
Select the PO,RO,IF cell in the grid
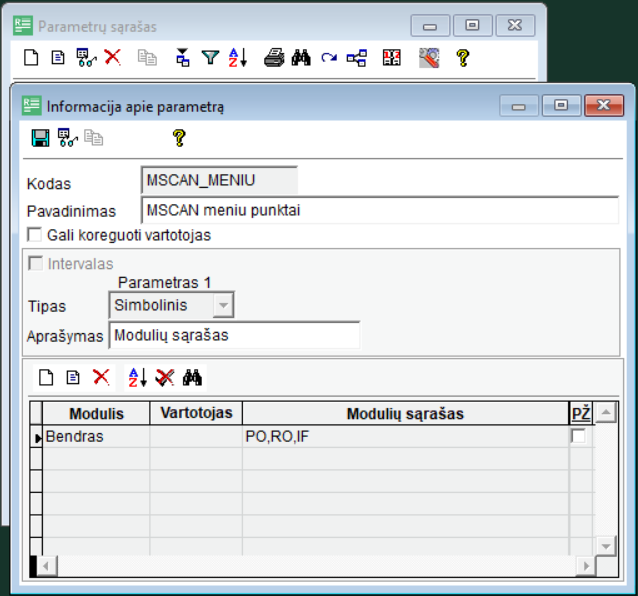tap(405, 437)
